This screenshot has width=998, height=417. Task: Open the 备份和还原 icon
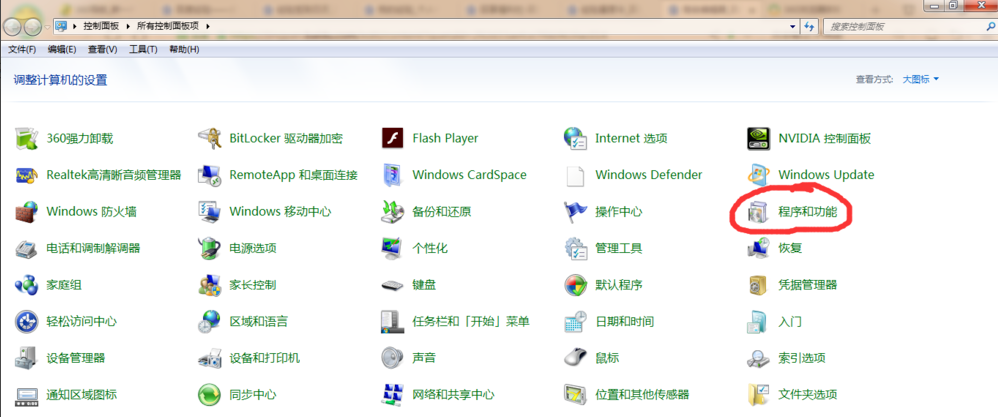point(393,211)
